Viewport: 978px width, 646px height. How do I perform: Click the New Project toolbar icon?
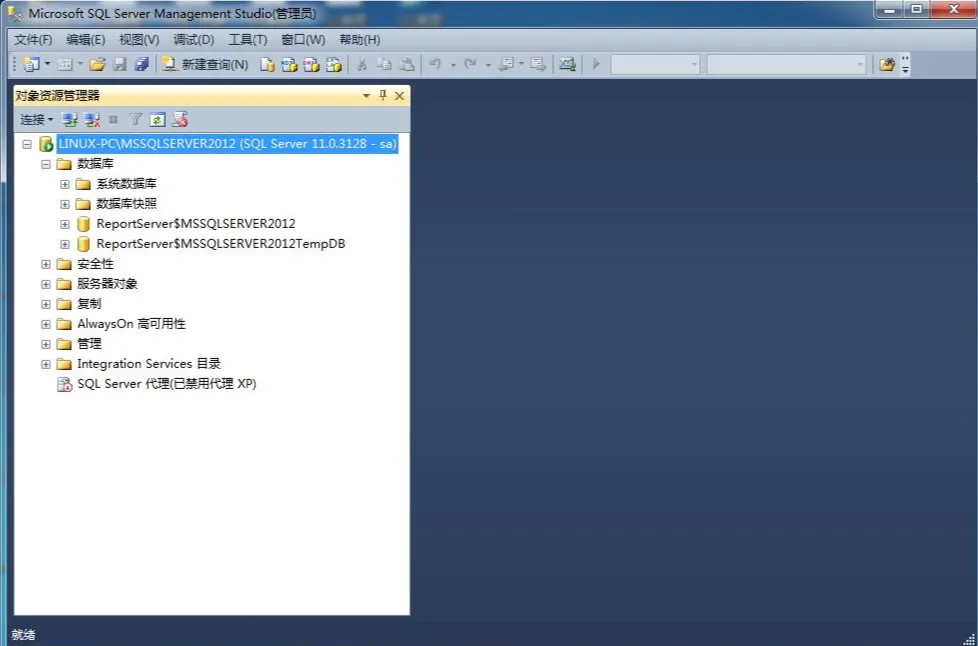[x=31, y=64]
